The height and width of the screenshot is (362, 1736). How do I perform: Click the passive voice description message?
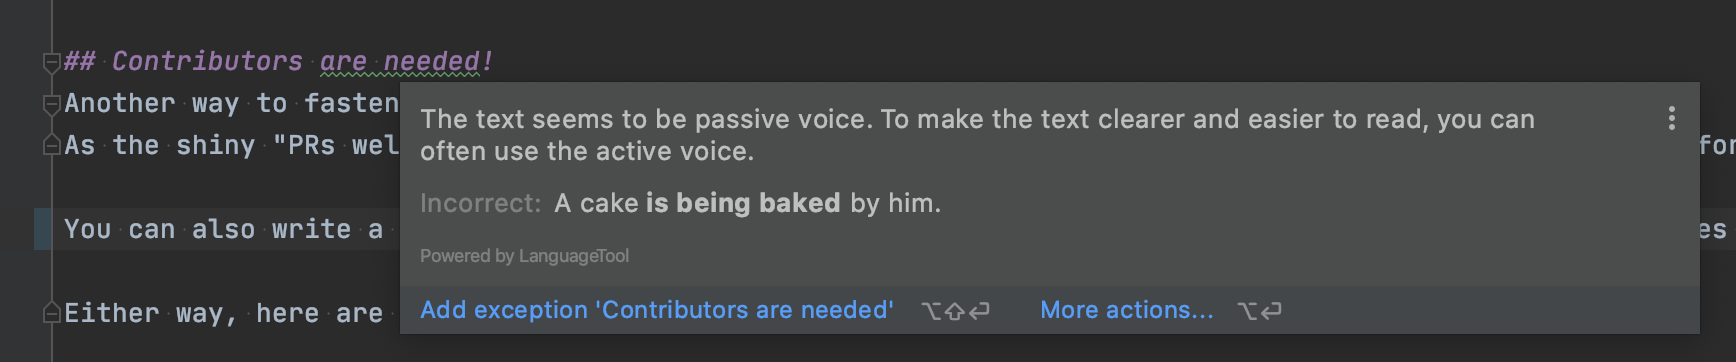tap(977, 135)
